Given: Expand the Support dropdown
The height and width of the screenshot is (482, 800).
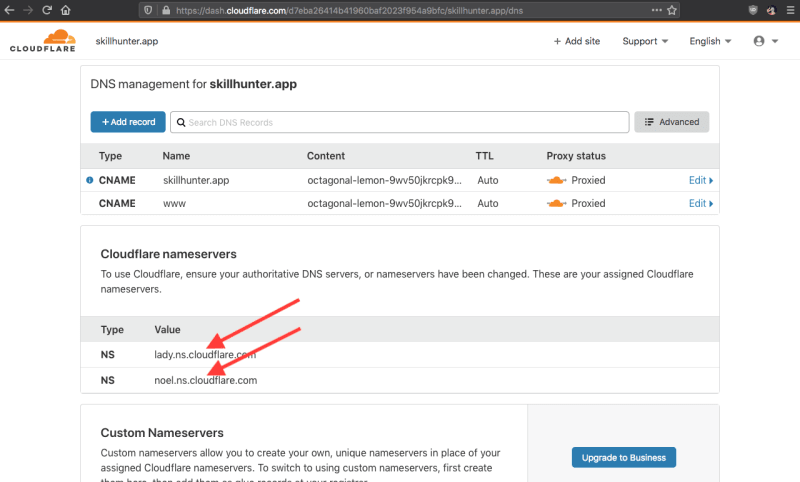Looking at the screenshot, I should coord(645,41).
